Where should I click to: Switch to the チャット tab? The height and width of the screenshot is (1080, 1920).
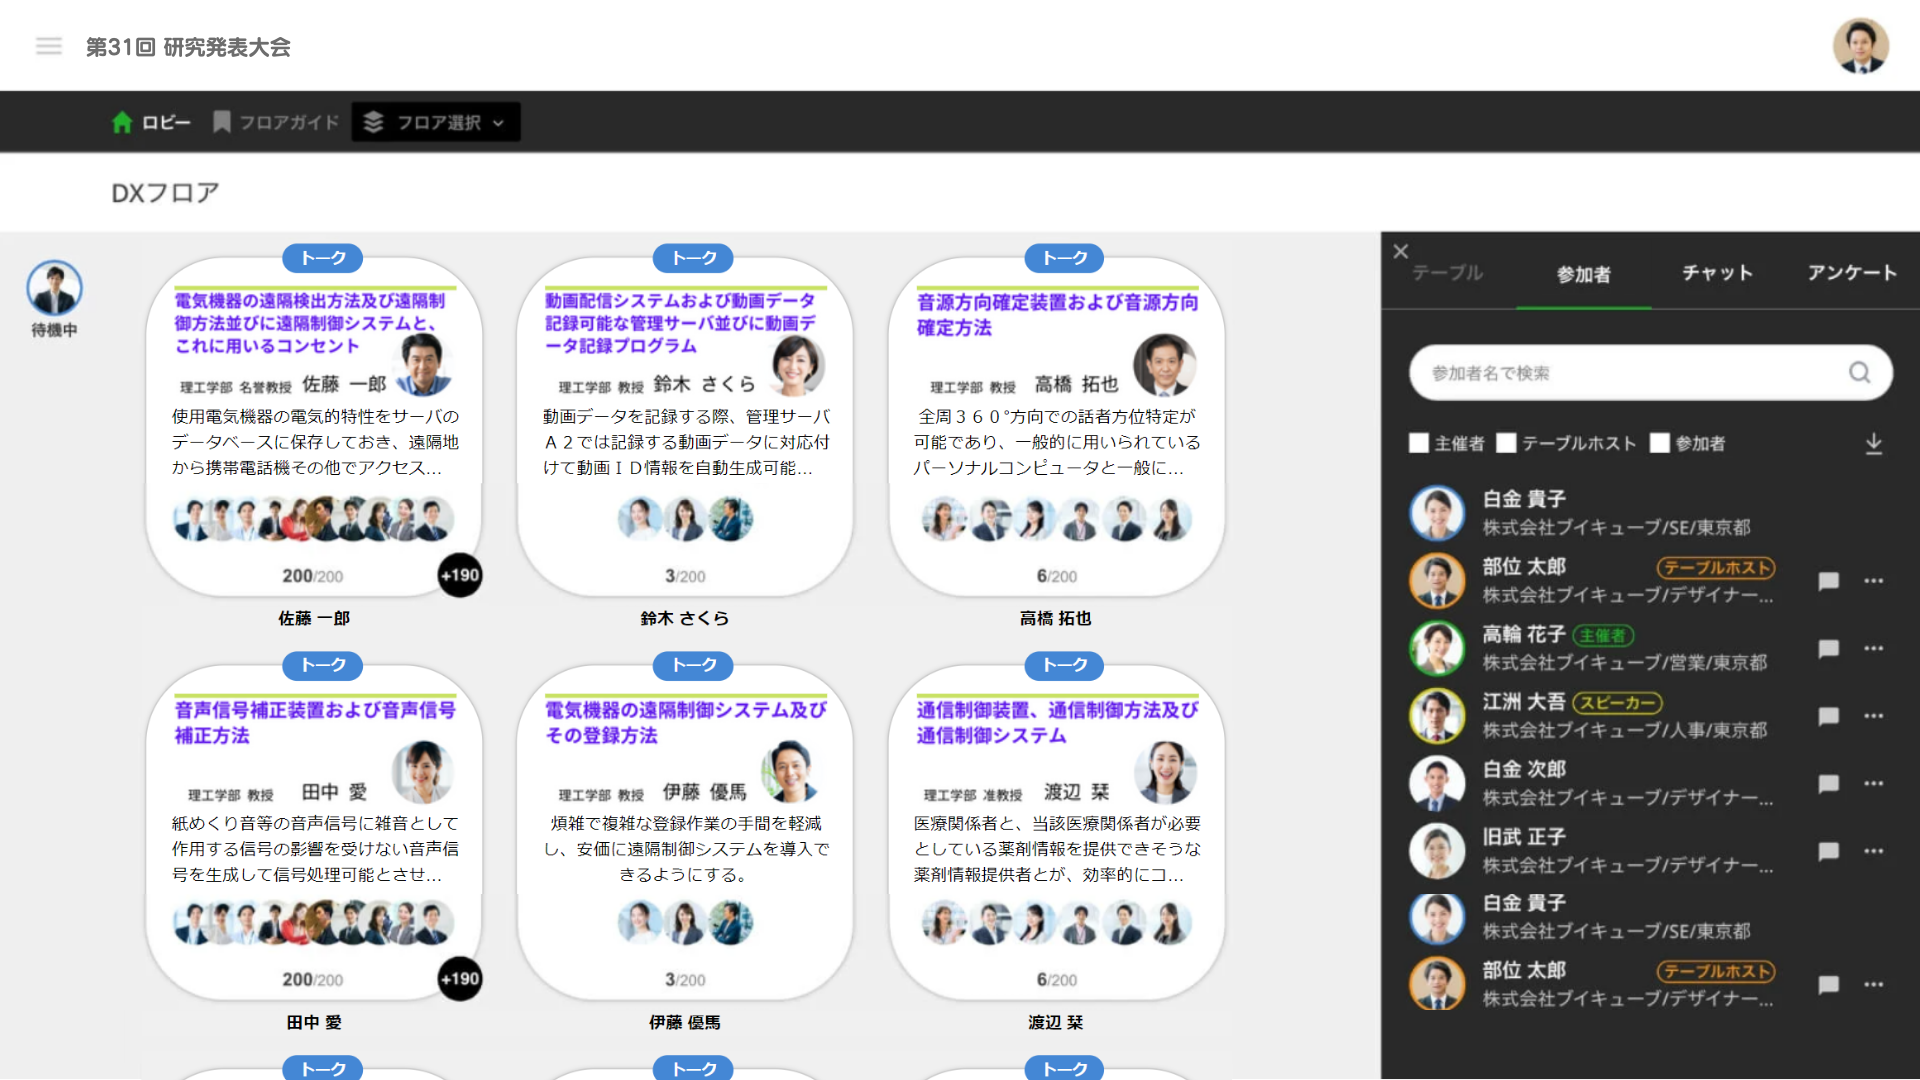click(x=1716, y=273)
